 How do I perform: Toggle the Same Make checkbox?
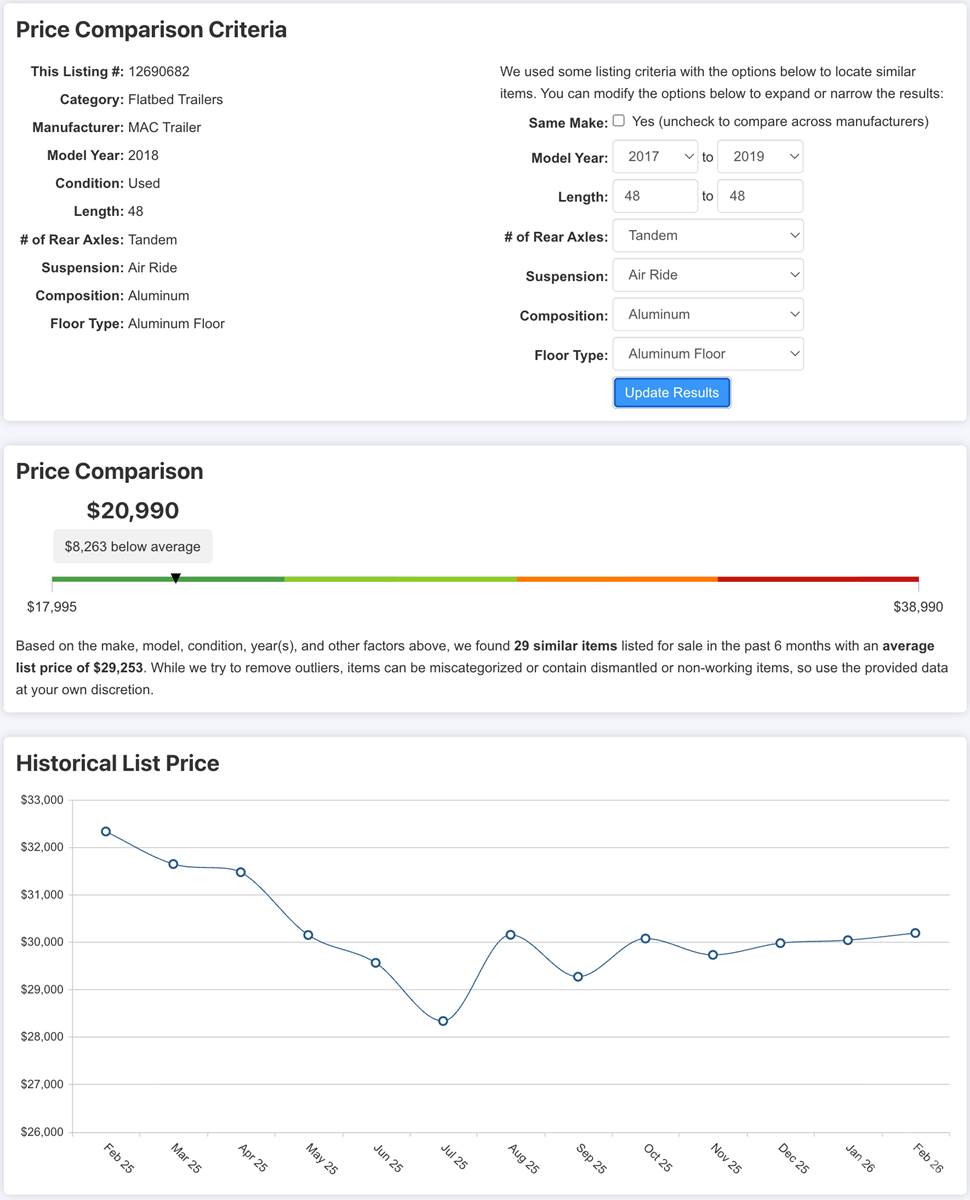point(619,121)
